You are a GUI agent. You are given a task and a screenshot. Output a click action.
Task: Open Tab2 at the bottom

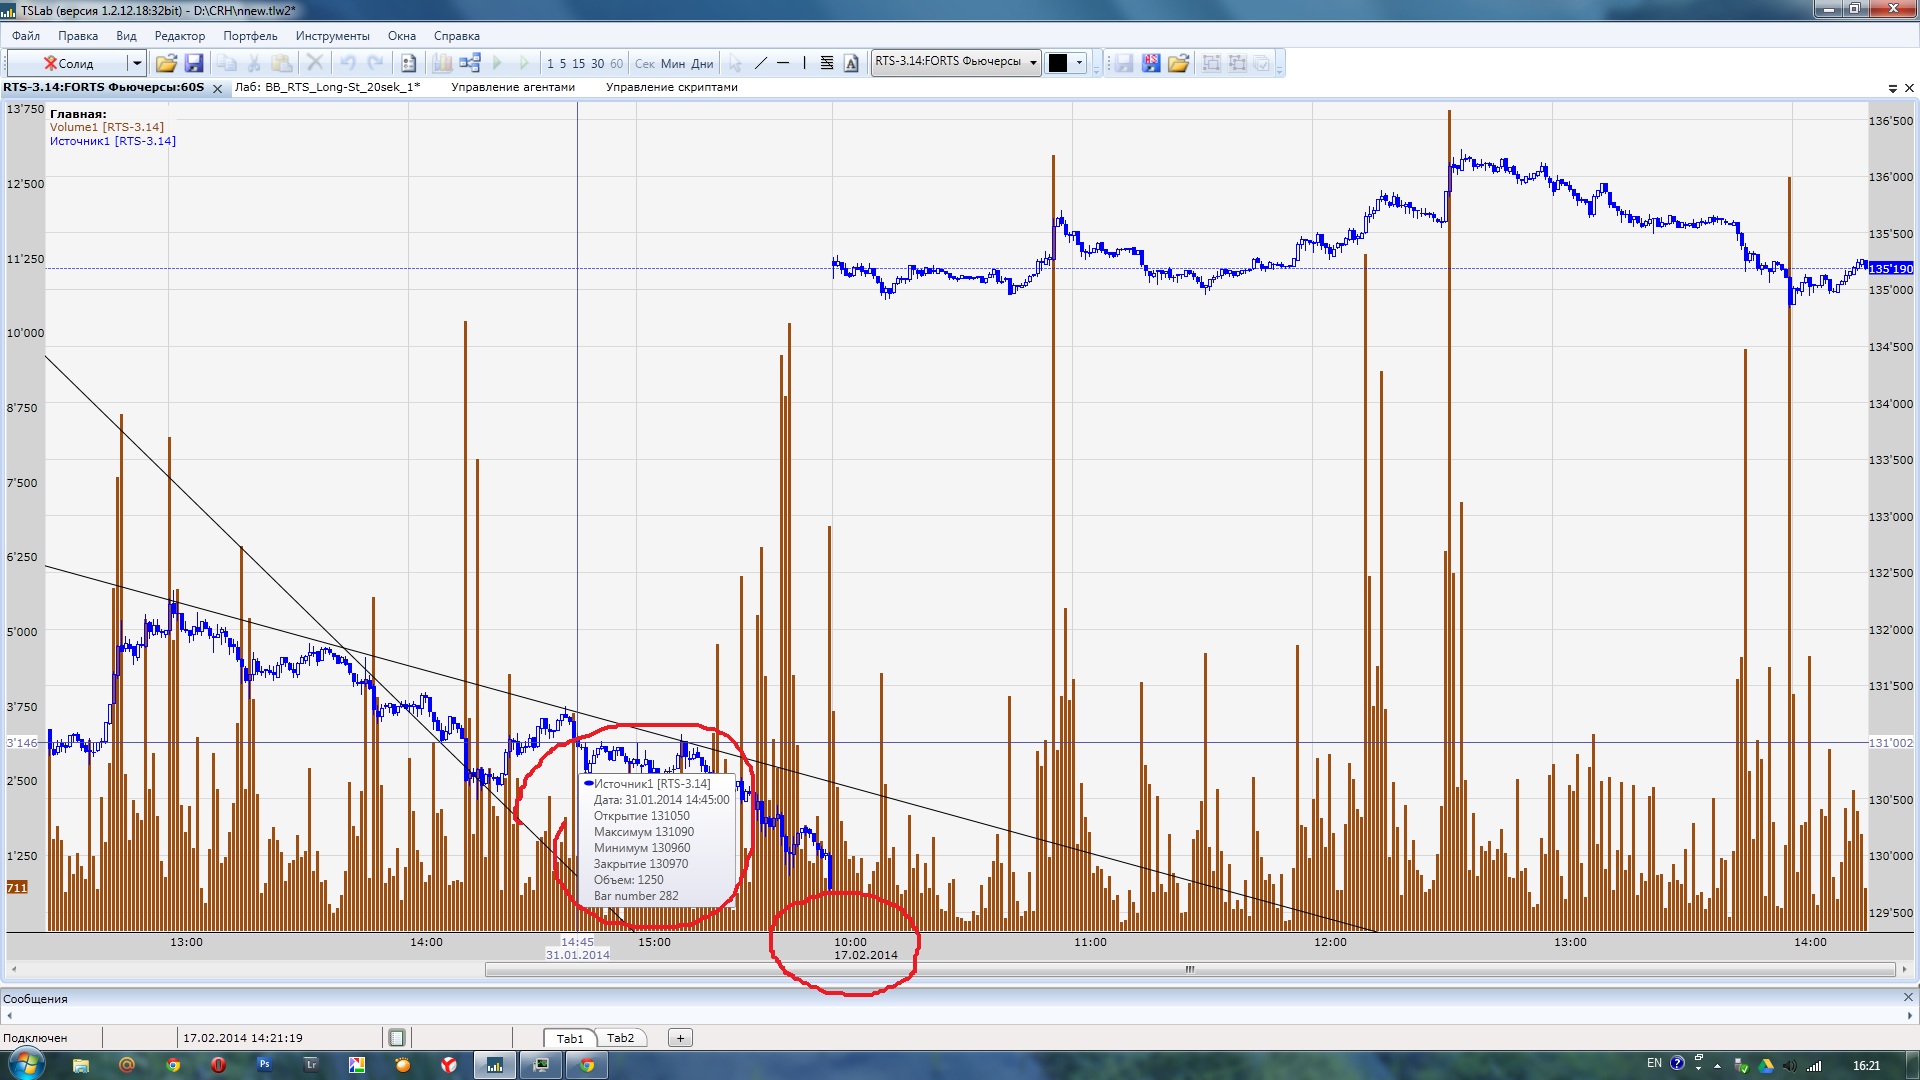coord(620,1038)
